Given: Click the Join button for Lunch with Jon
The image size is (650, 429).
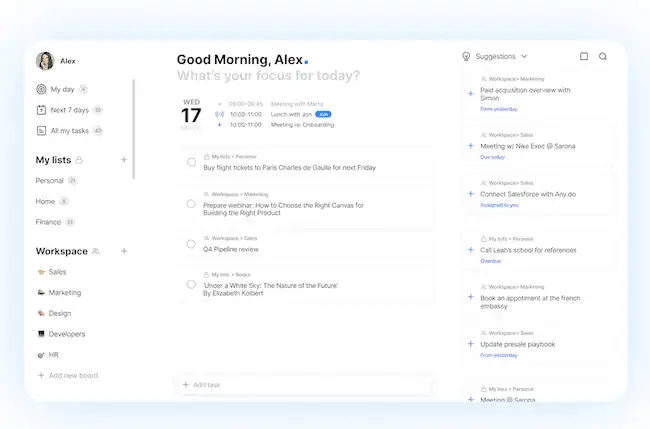Looking at the screenshot, I should (x=323, y=114).
